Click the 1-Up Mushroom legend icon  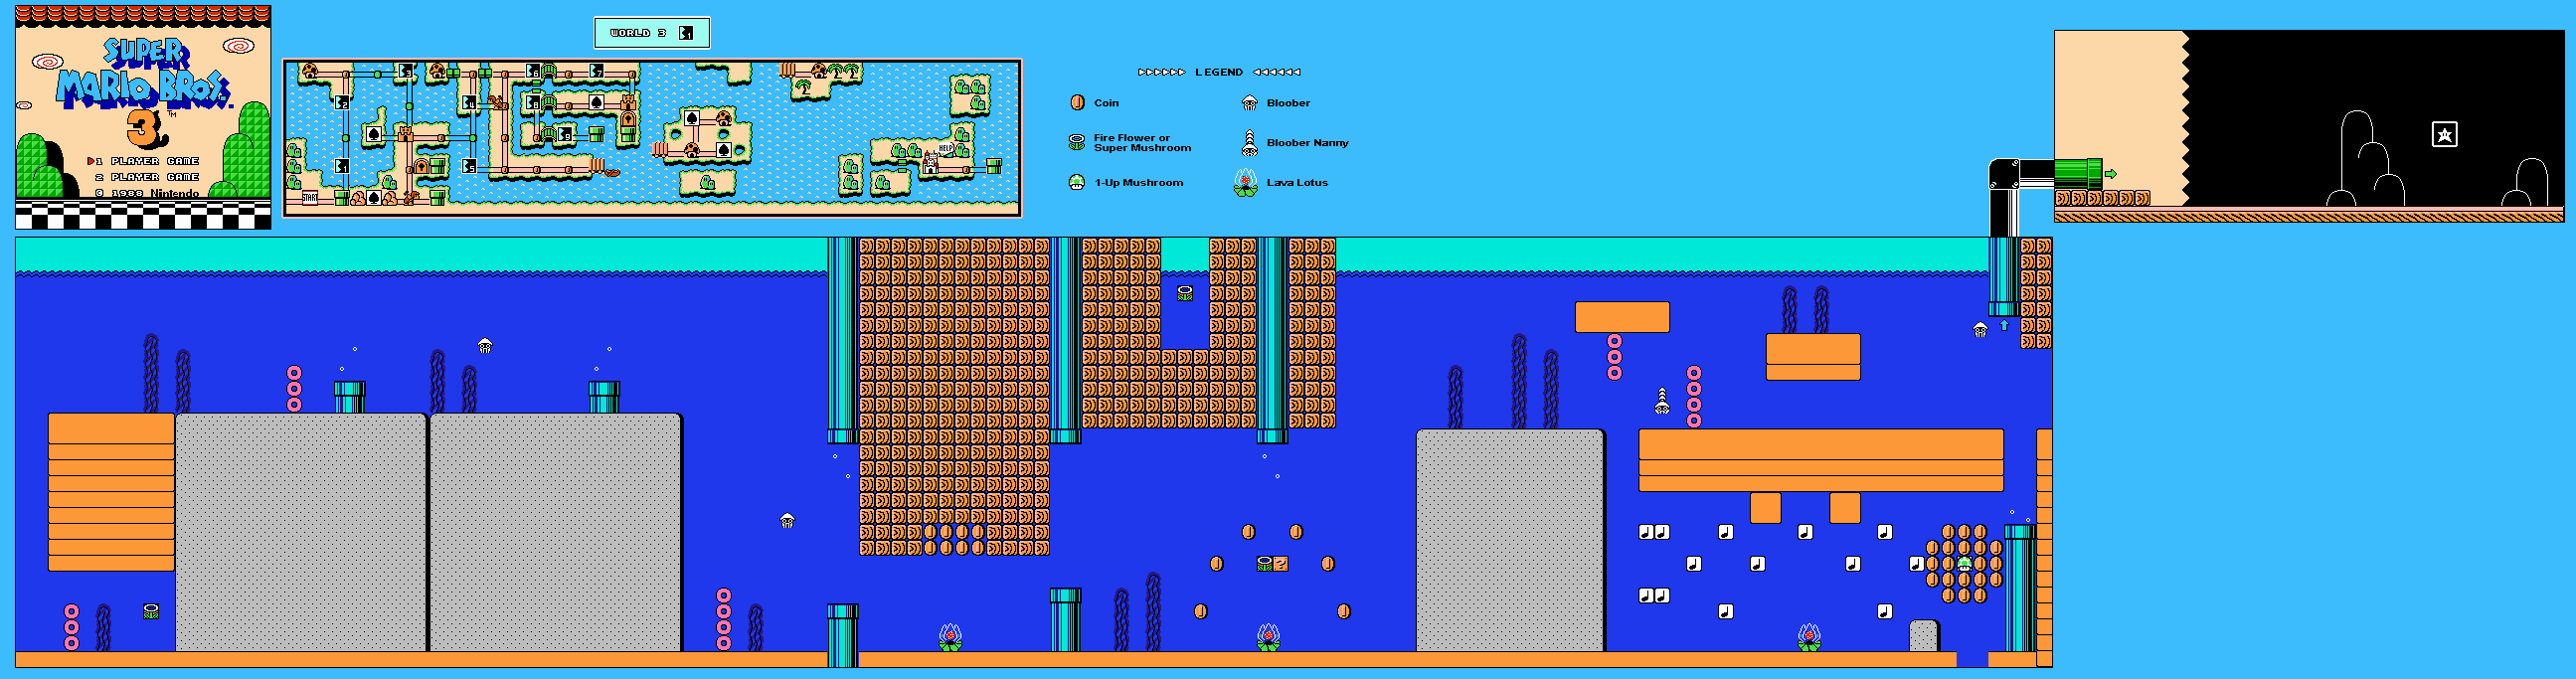pos(1077,182)
